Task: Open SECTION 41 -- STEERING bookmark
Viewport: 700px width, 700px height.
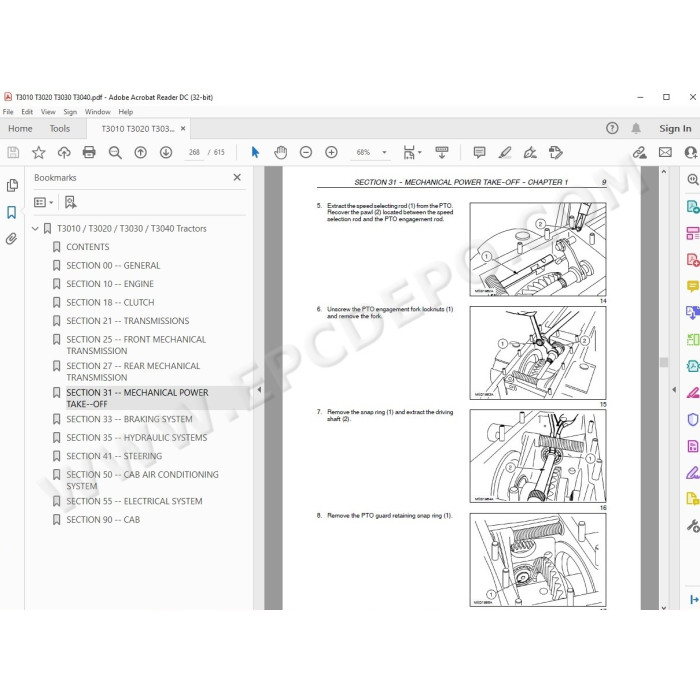Action: point(114,456)
